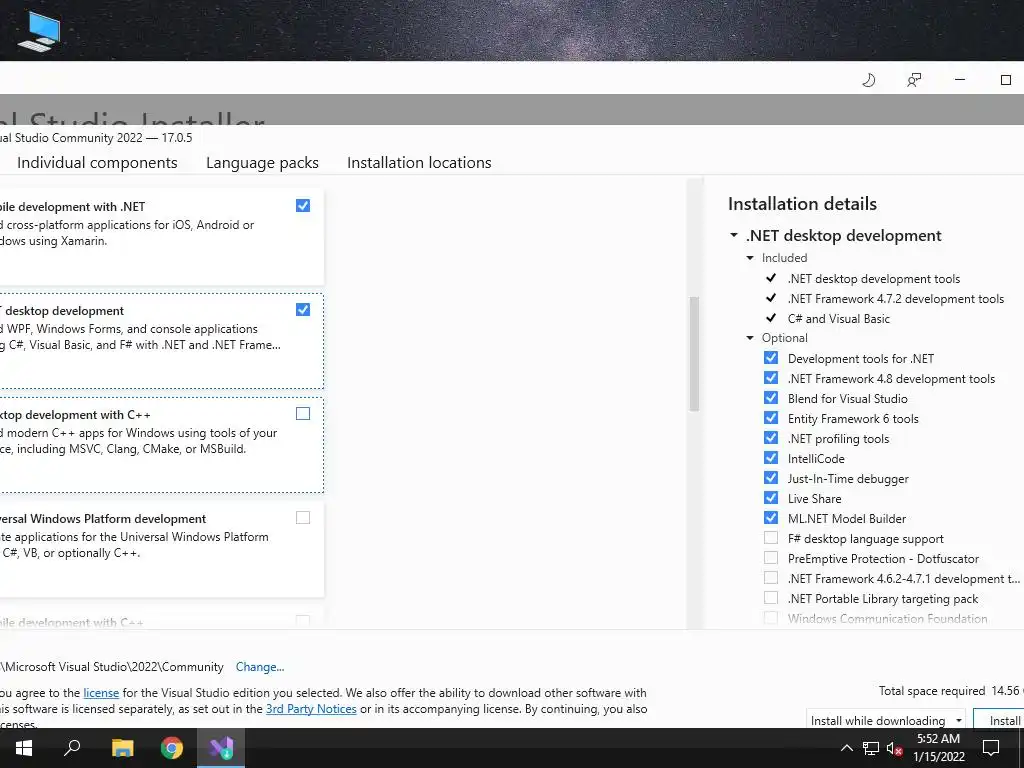Image resolution: width=1024 pixels, height=768 pixels.
Task: Uncheck .NET Framework 4.8 development tools
Action: (x=771, y=378)
